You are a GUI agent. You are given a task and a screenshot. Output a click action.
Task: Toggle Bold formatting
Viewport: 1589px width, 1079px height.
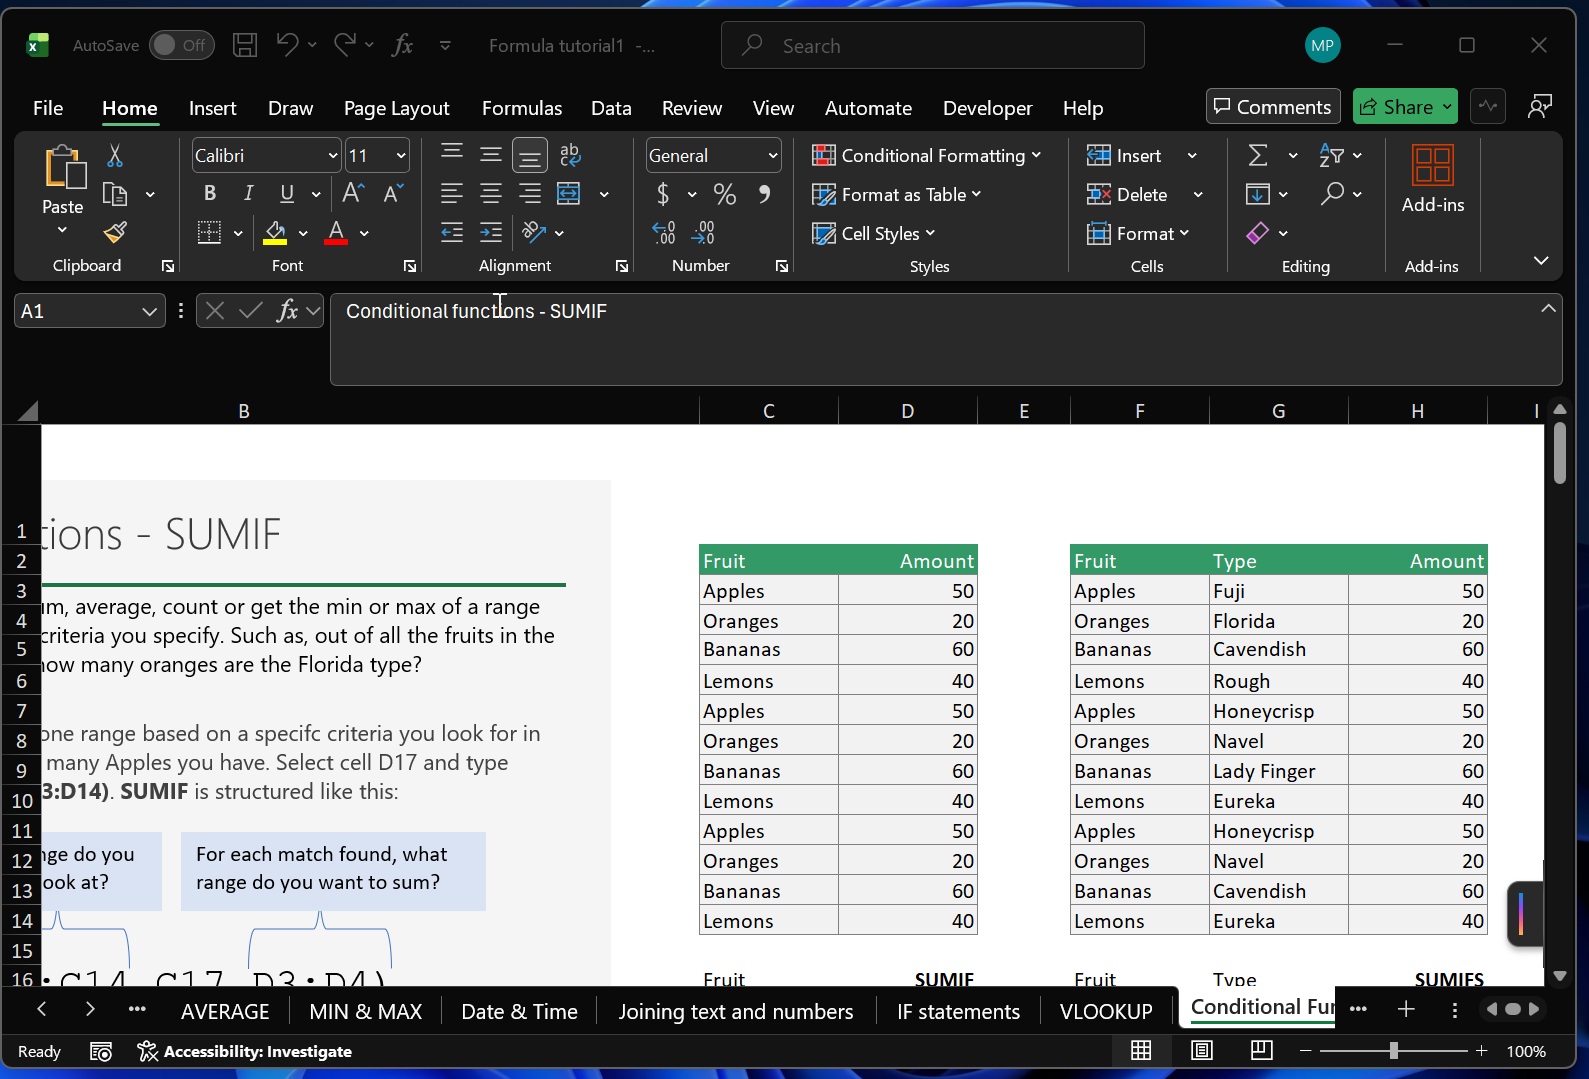point(209,193)
